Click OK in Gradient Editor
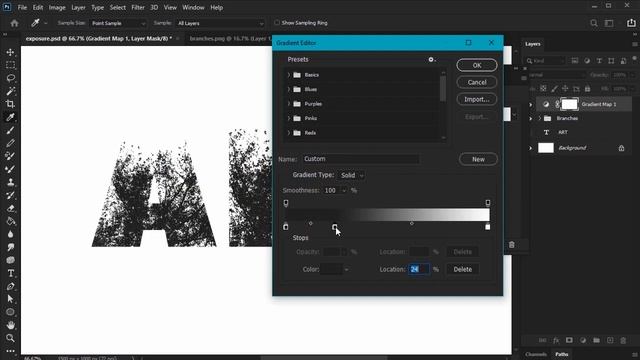The image size is (640, 360). click(477, 65)
